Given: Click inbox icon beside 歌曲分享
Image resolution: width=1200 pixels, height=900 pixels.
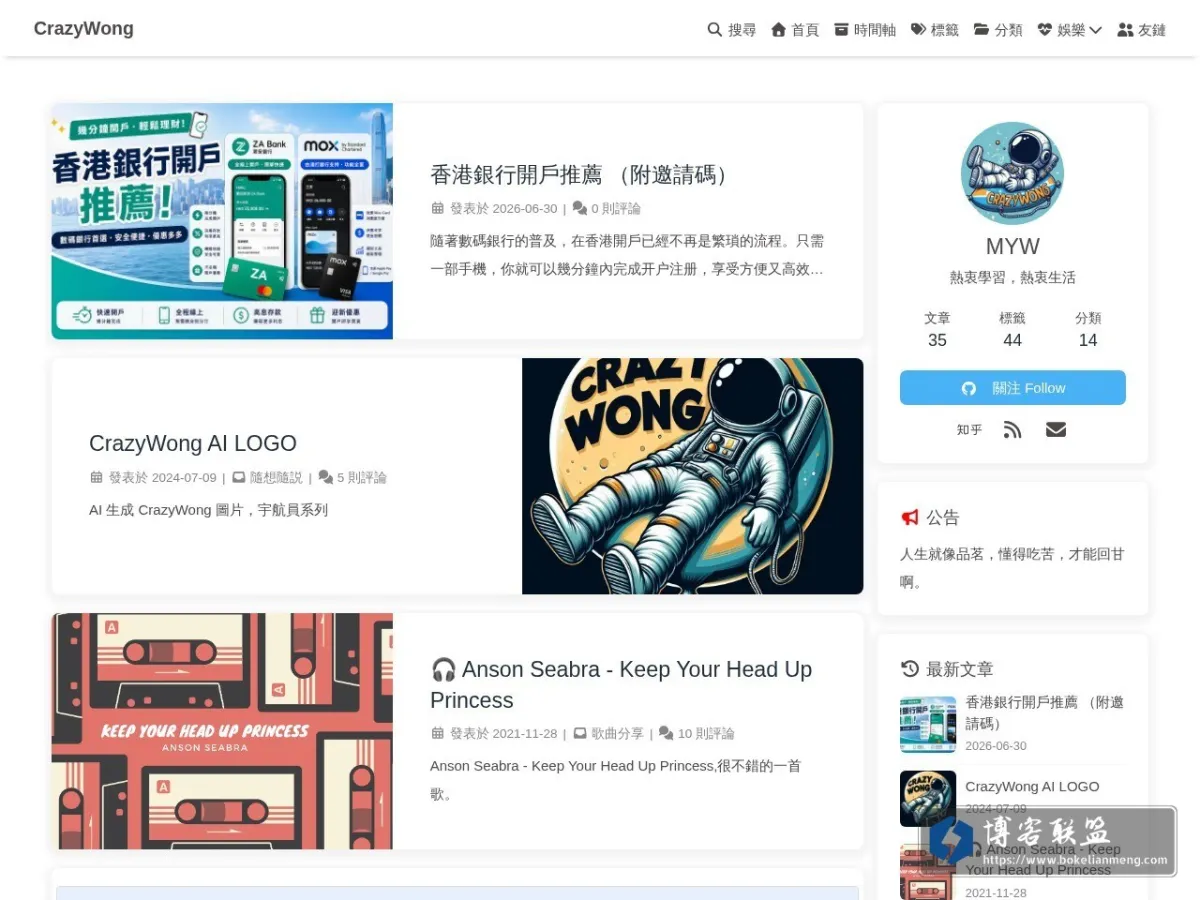Looking at the screenshot, I should [x=580, y=733].
